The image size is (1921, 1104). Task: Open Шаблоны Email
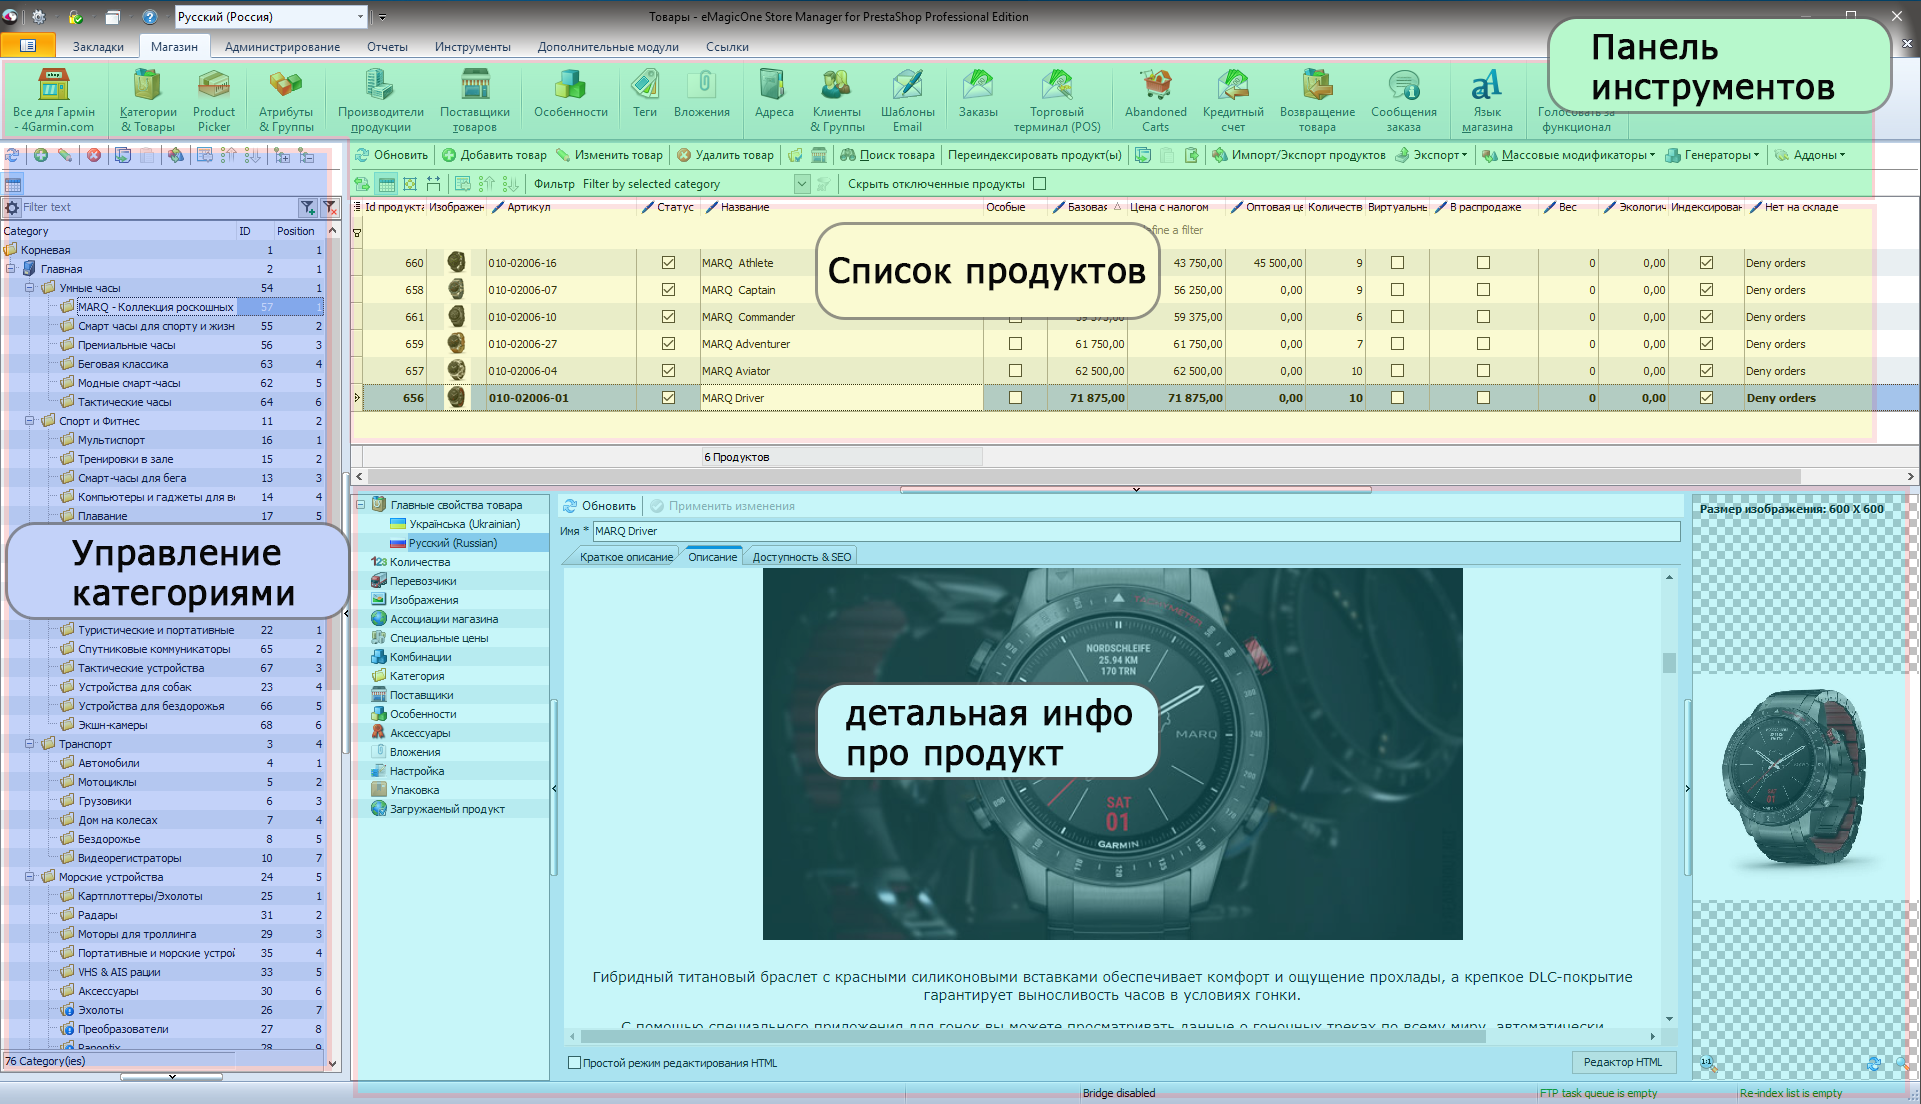click(x=908, y=100)
